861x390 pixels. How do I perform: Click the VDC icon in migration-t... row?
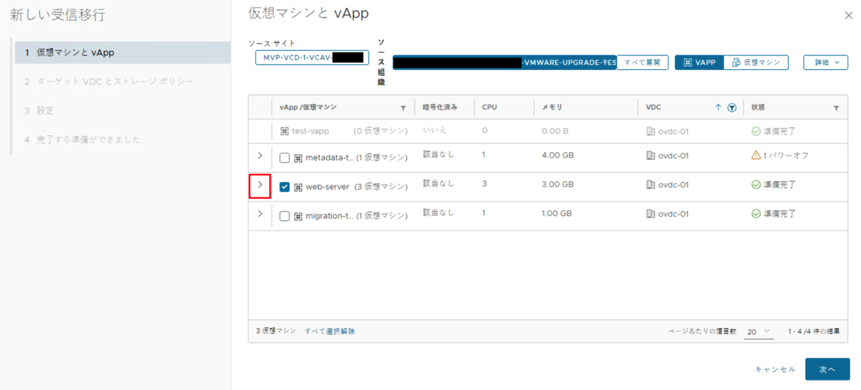pyautogui.click(x=651, y=213)
